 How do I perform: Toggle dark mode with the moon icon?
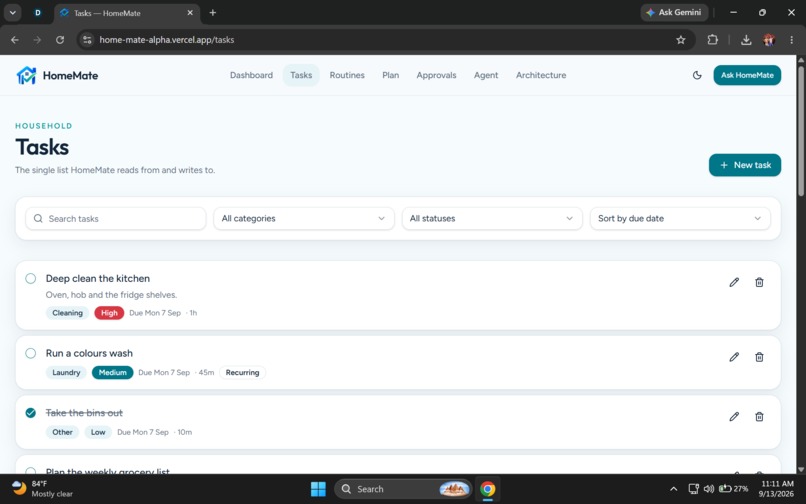[697, 75]
